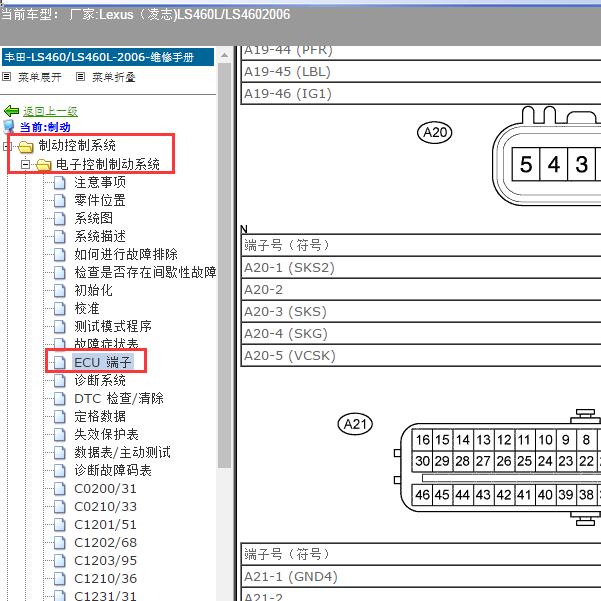Click the green back arrow icon
The width and height of the screenshot is (601, 601).
(11, 111)
